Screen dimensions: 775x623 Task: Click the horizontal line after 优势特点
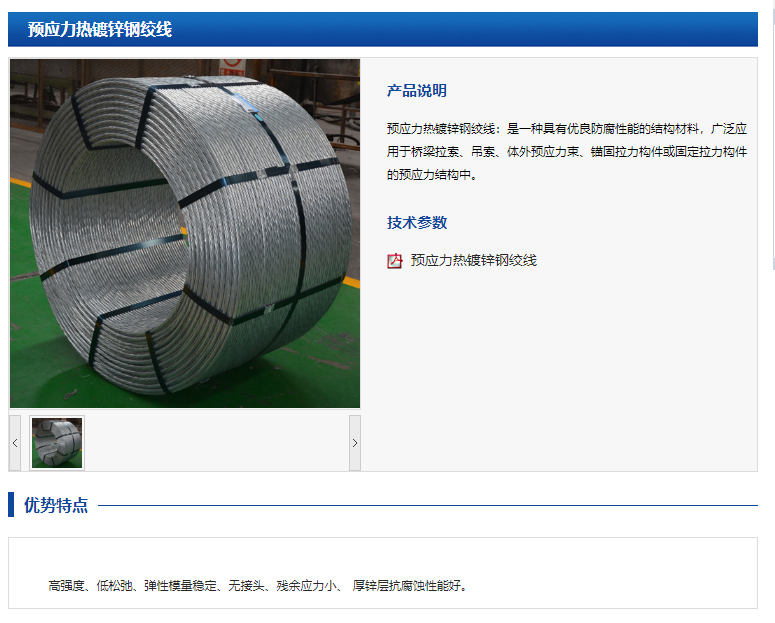tap(428, 505)
